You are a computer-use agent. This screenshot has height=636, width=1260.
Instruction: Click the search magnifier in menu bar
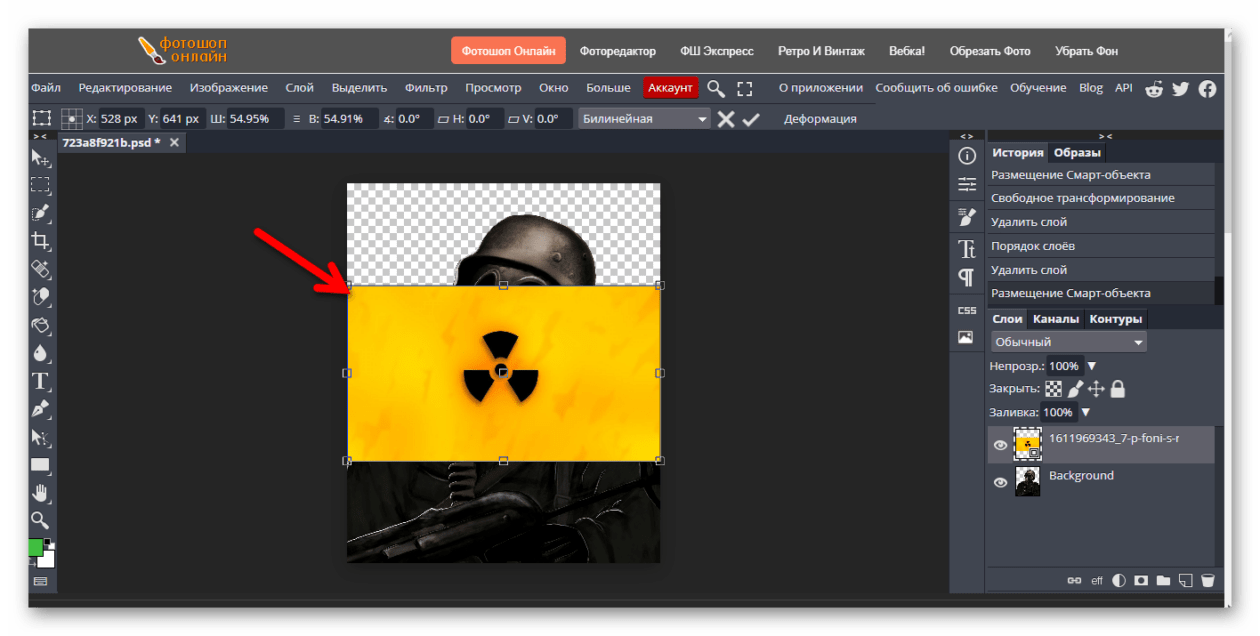(715, 88)
